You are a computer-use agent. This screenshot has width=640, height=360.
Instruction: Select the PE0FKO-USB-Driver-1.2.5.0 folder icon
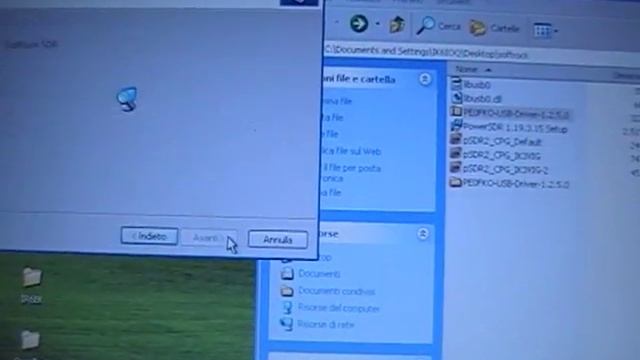455,182
